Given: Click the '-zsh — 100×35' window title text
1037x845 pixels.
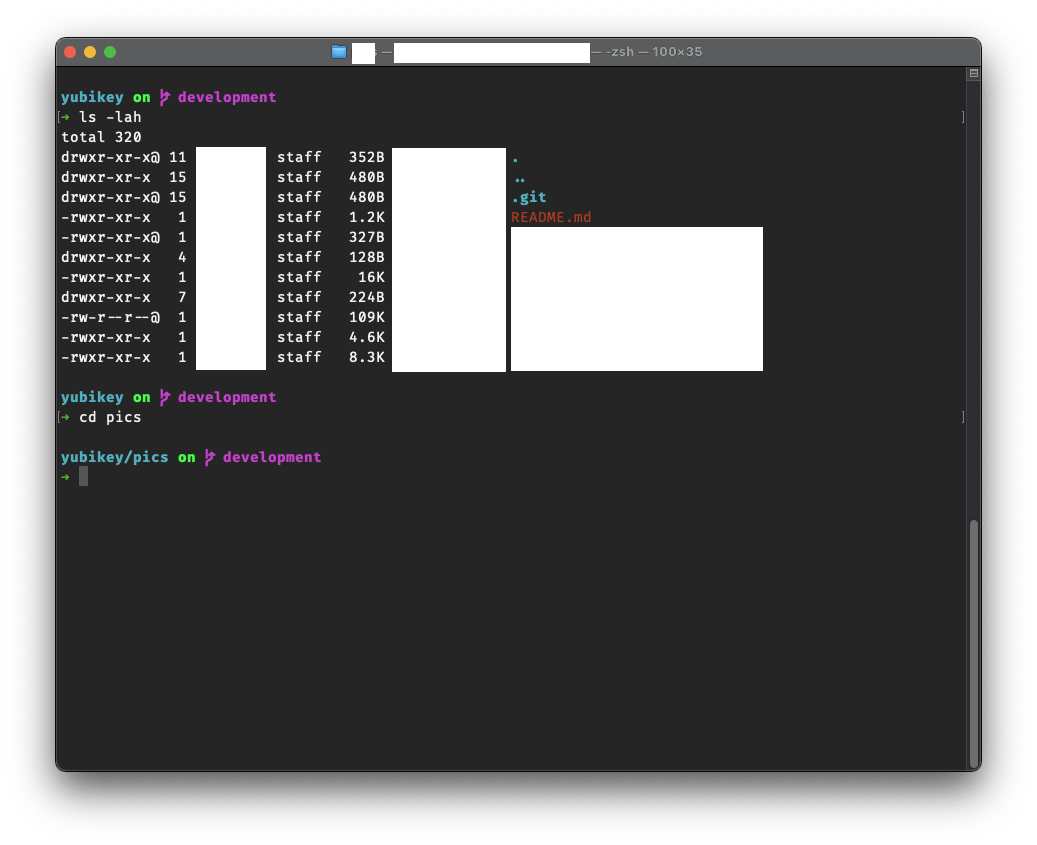Looking at the screenshot, I should click(x=654, y=52).
